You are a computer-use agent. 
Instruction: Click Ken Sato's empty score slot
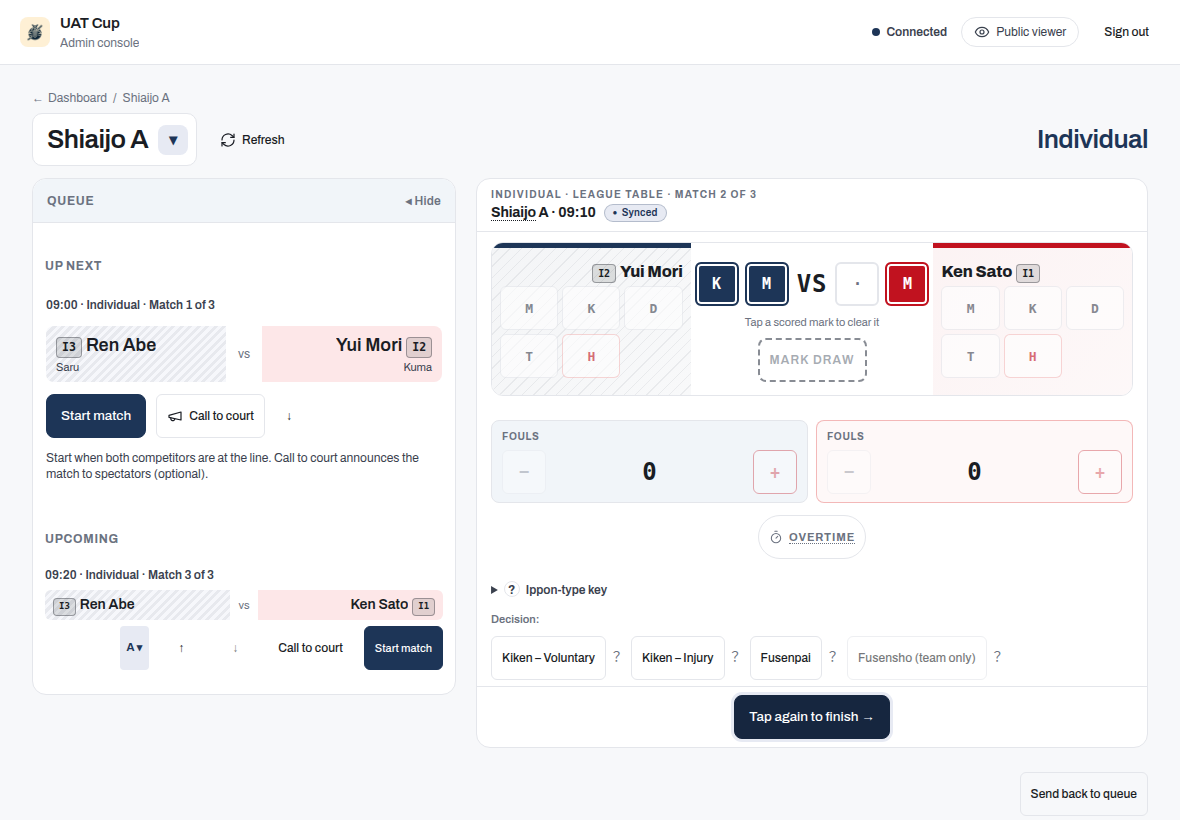(x=857, y=284)
